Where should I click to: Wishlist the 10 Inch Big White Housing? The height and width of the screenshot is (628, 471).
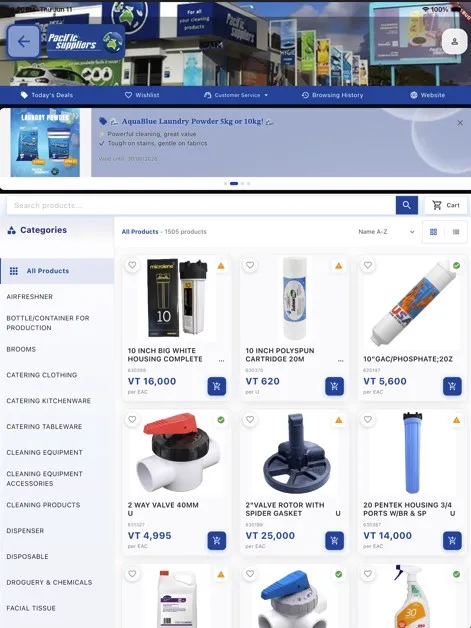pos(132,265)
